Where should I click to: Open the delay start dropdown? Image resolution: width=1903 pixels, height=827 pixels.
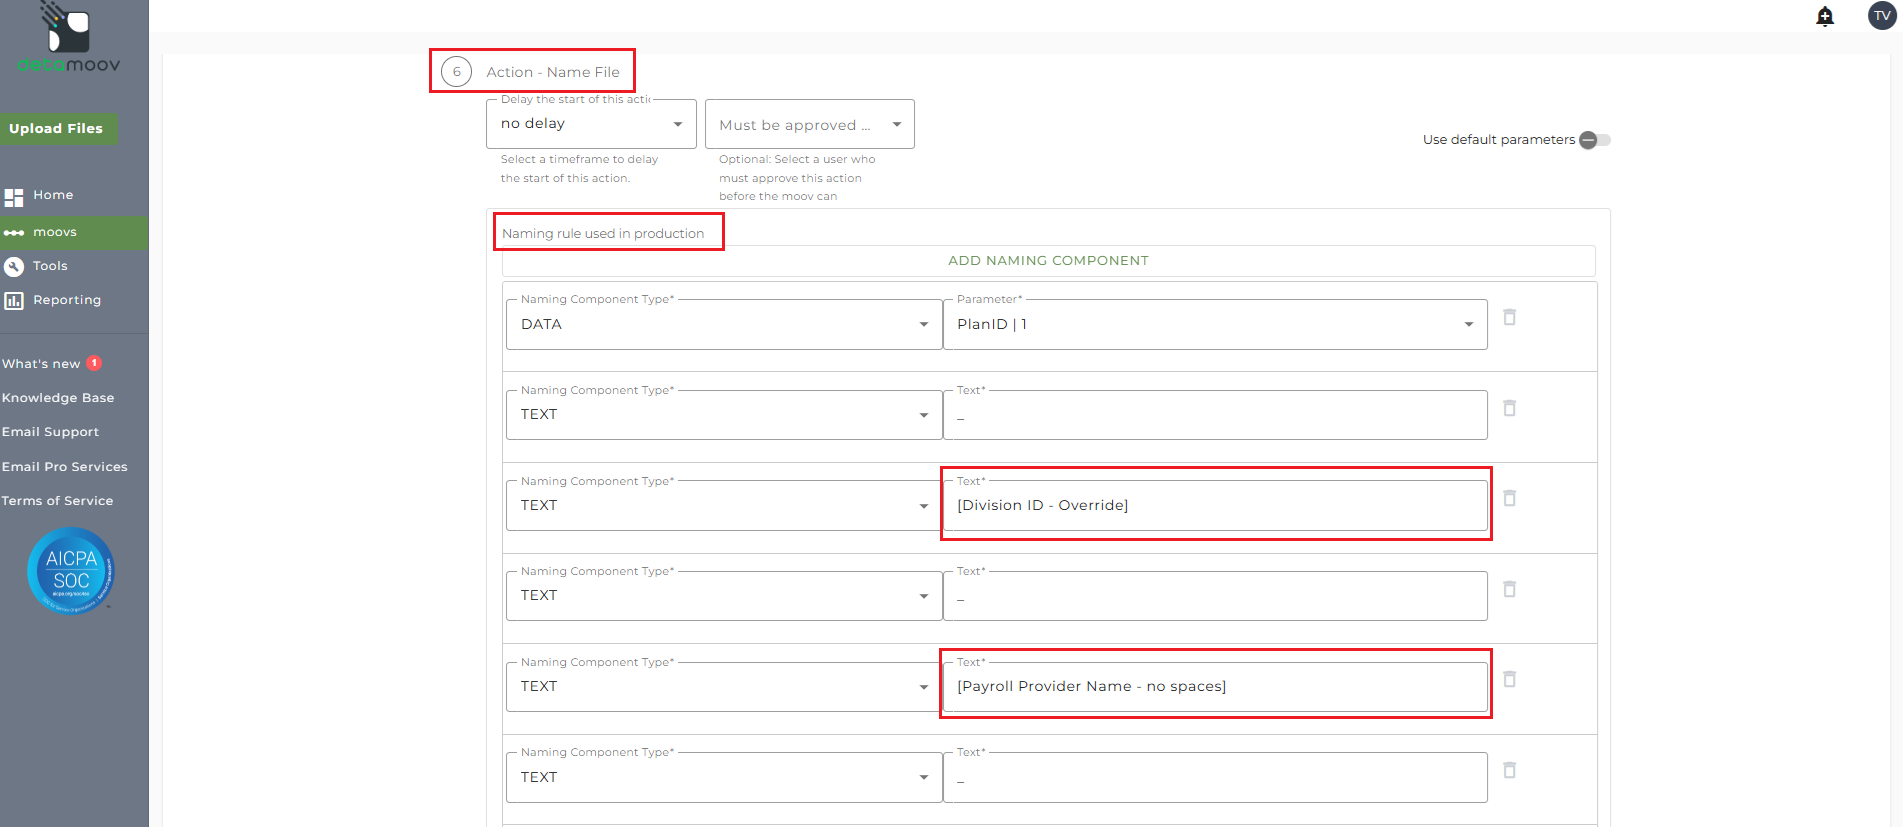click(590, 124)
